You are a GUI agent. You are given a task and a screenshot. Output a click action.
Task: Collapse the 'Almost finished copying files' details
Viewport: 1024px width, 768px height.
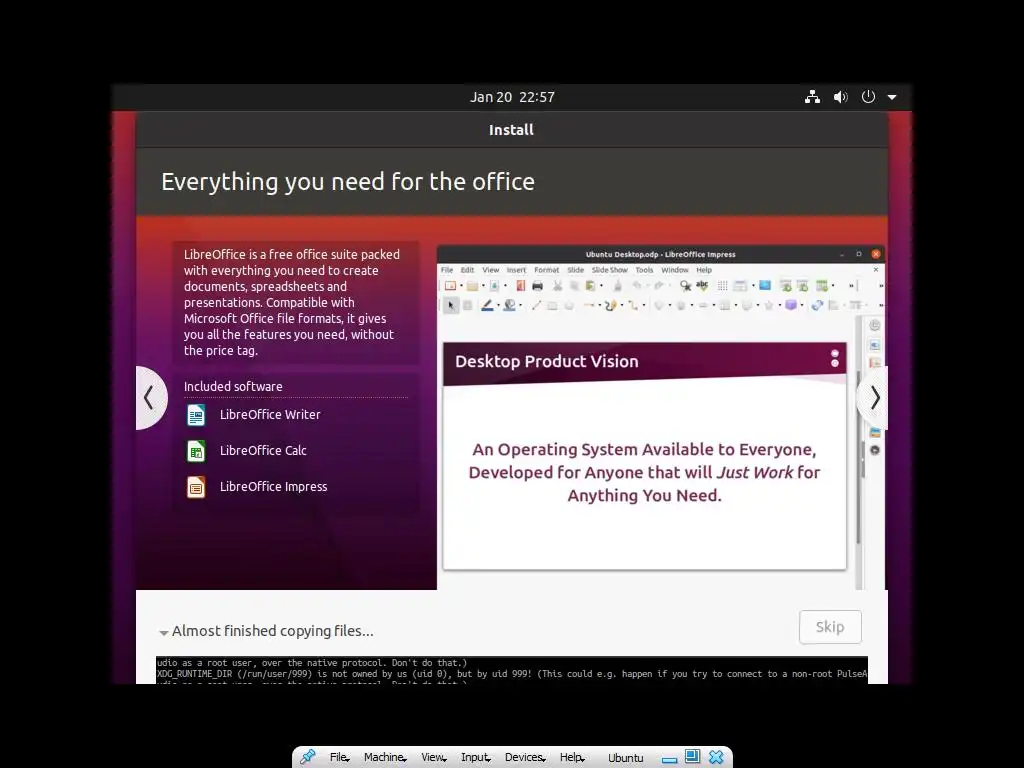163,632
